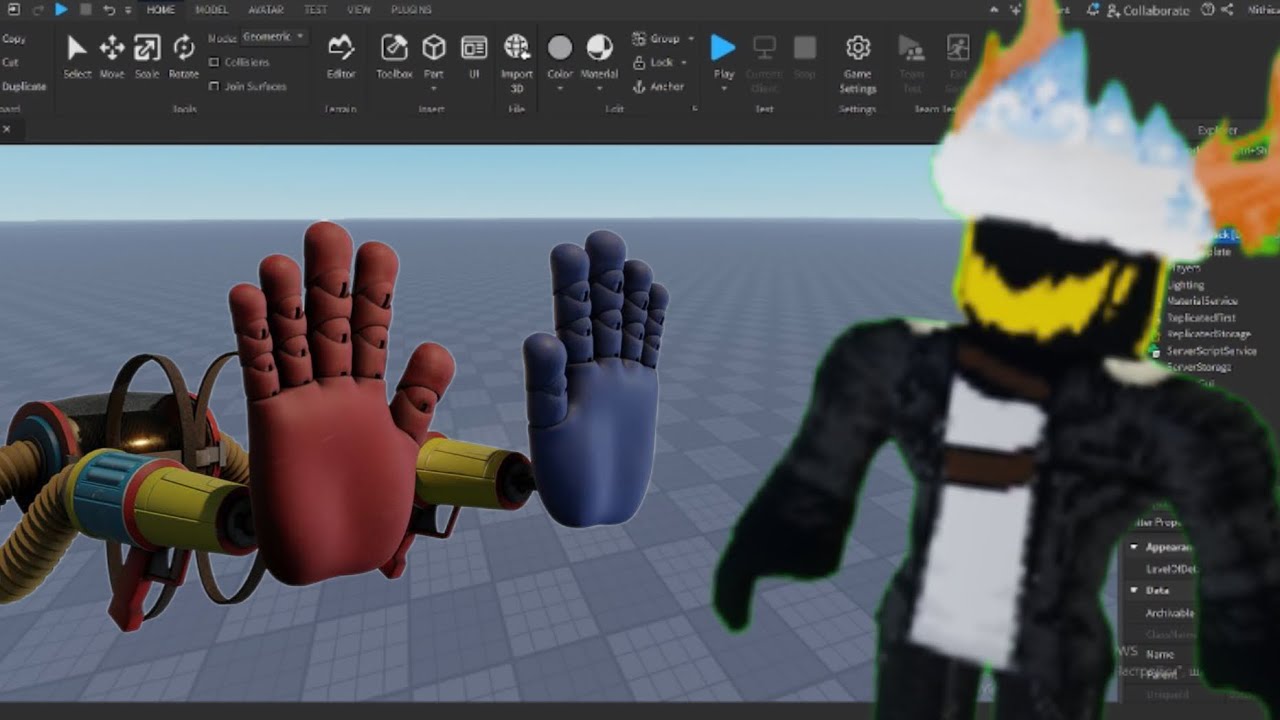The width and height of the screenshot is (1280, 720).
Task: Expand the Material dropdown arrow
Action: click(599, 88)
